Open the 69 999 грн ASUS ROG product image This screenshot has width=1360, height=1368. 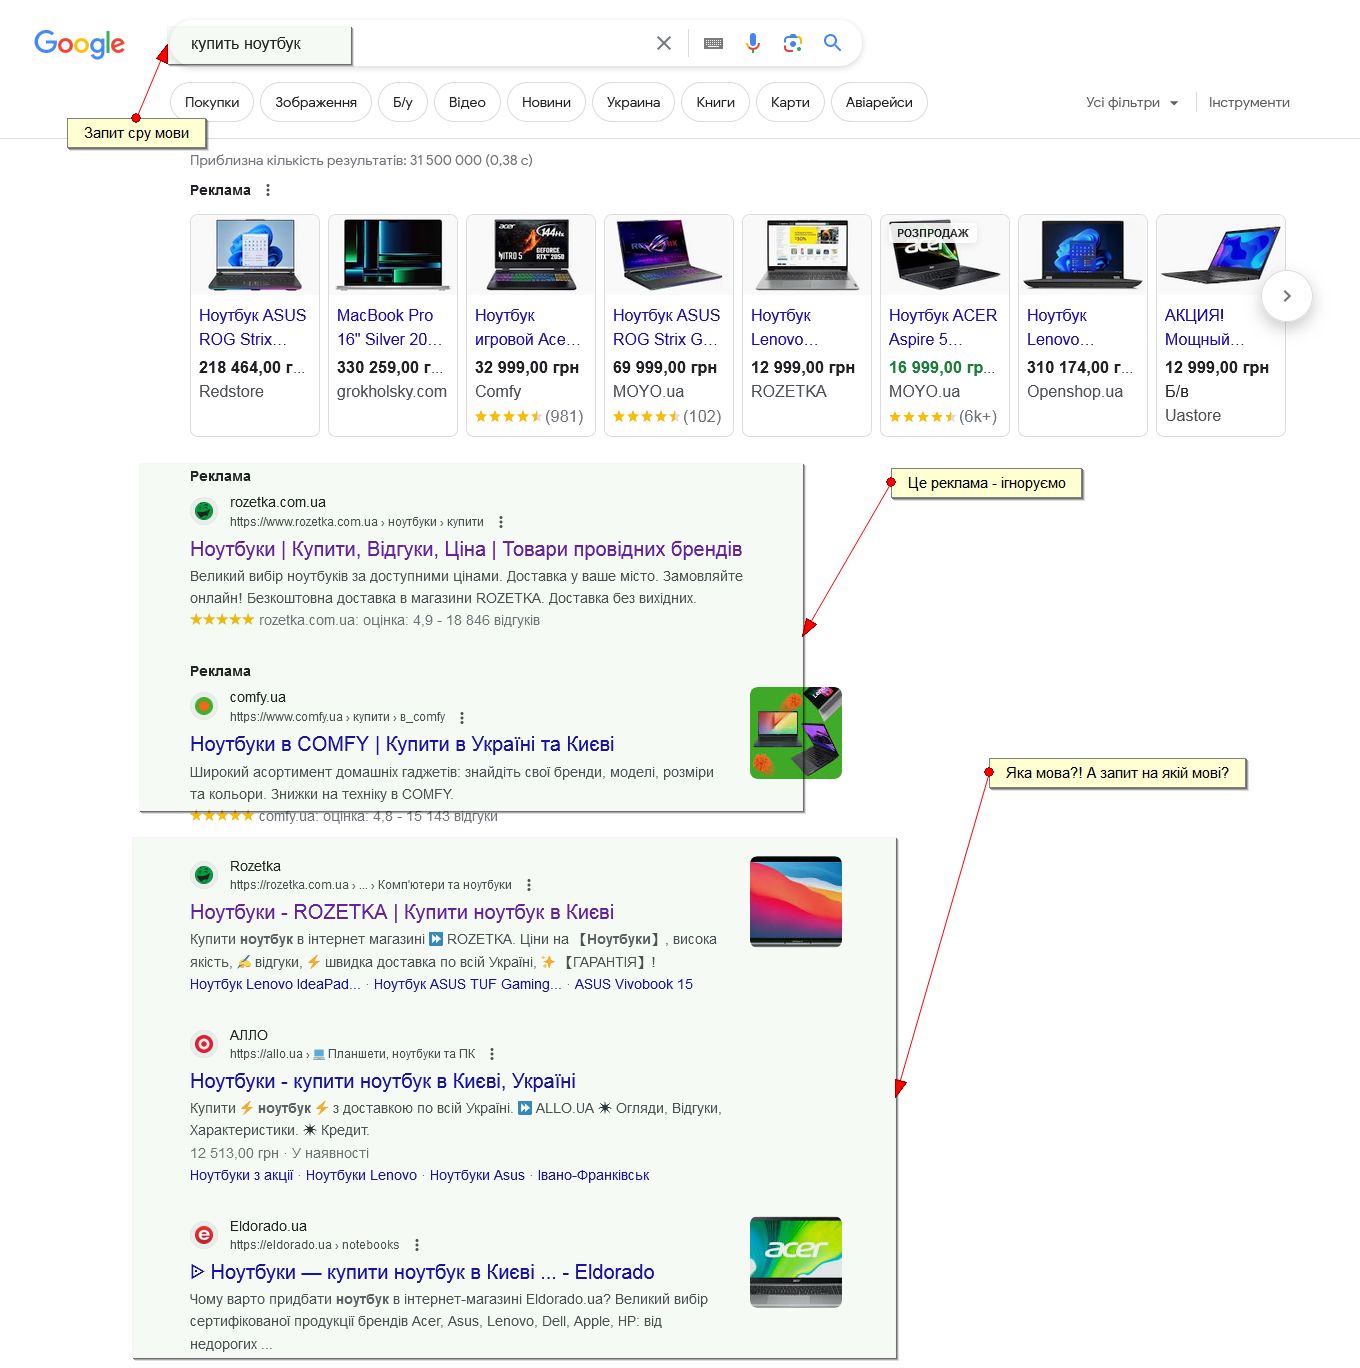tap(669, 256)
